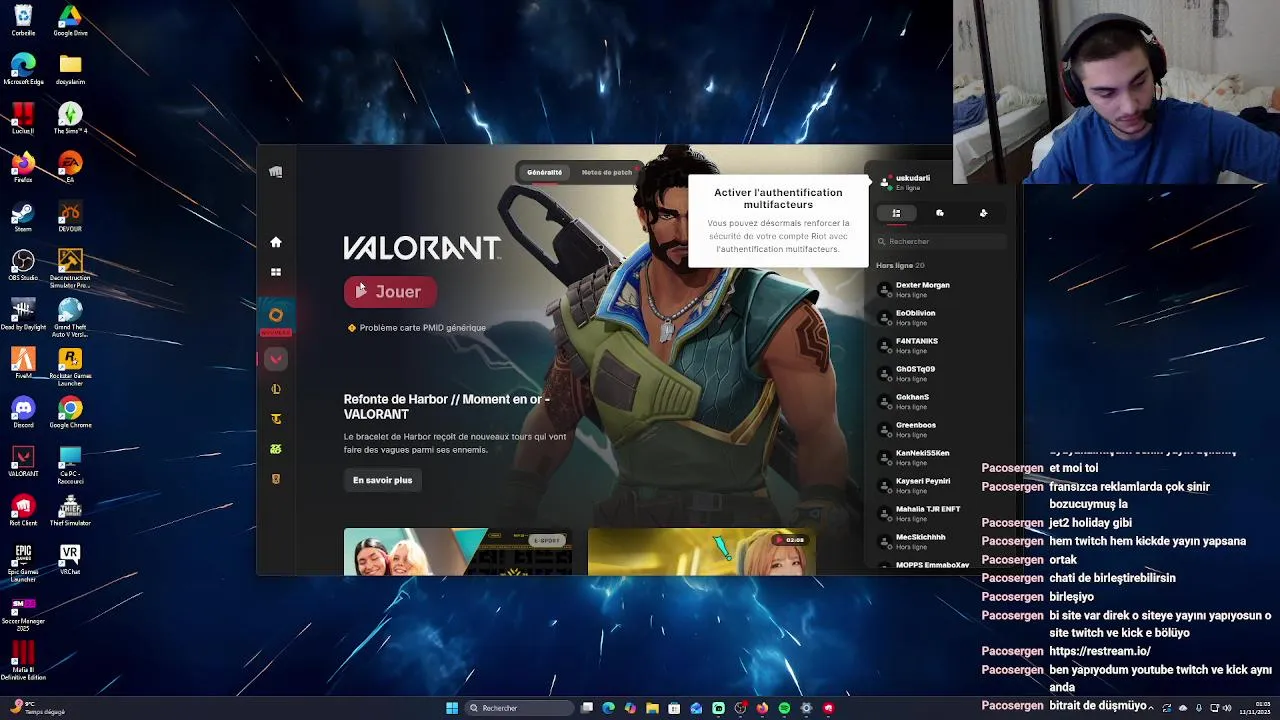Open the Discord desktop shortcut
This screenshot has width=1280, height=720.
[23, 412]
